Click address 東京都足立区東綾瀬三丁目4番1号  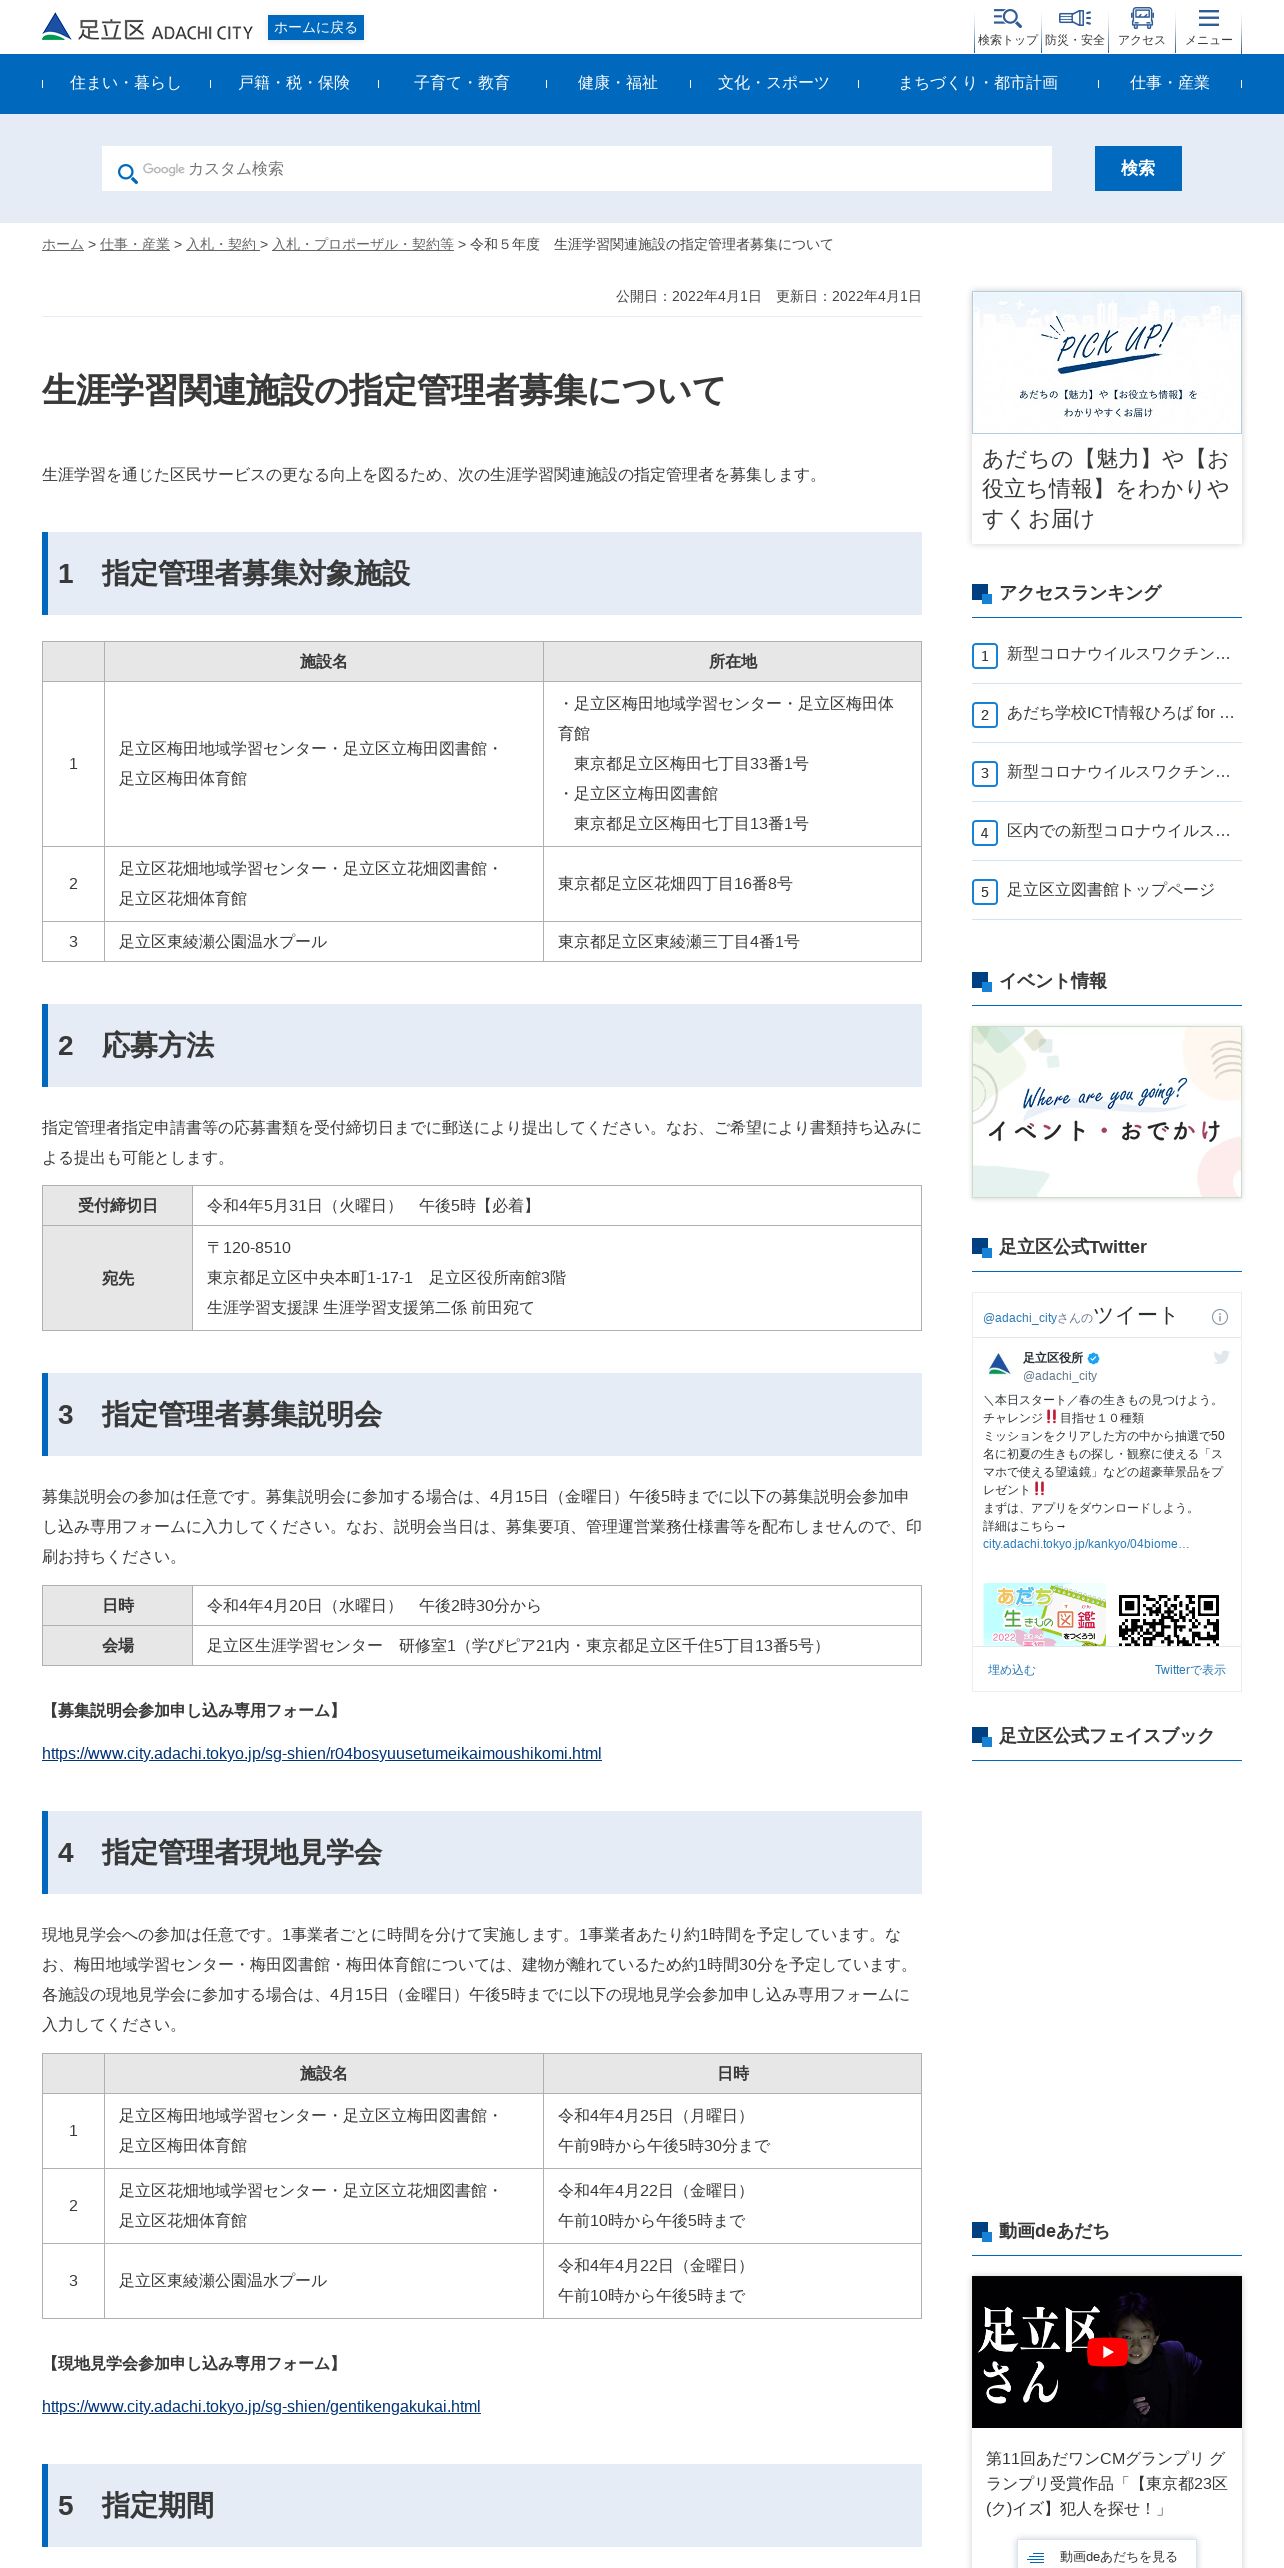(678, 942)
